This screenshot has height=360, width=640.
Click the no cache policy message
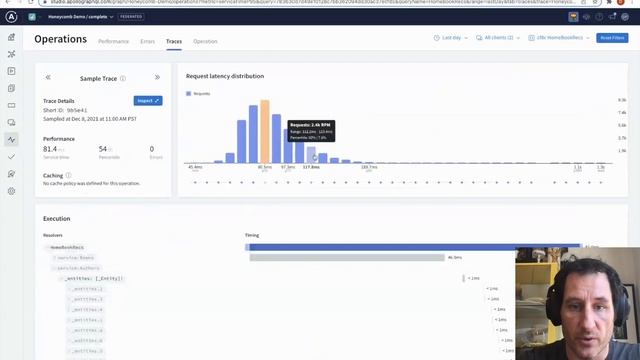click(x=91, y=183)
